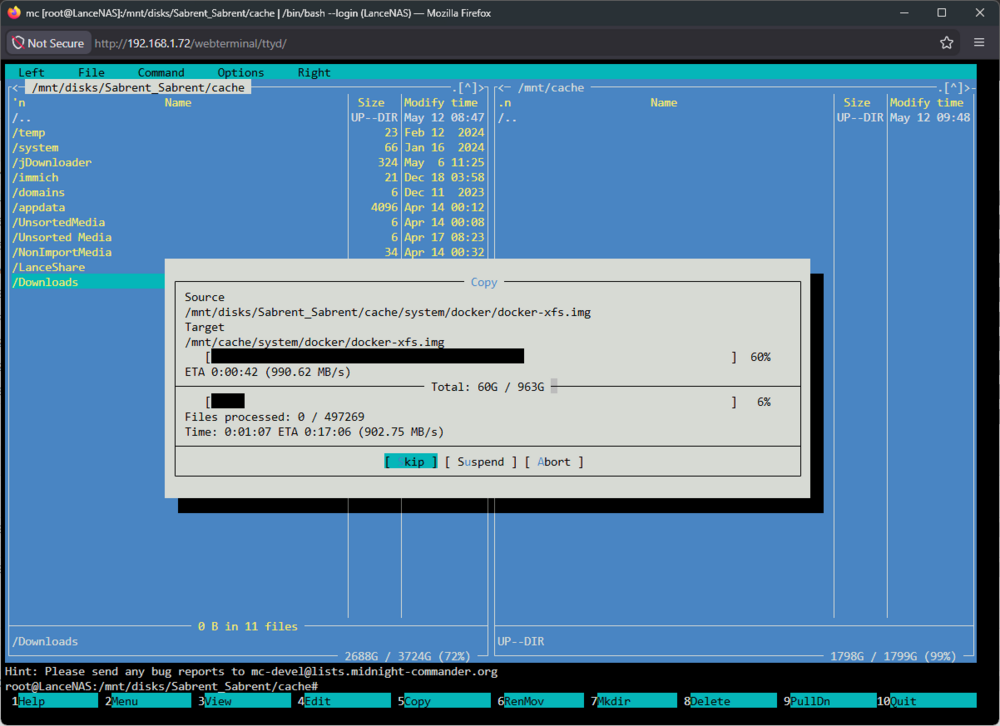Toggle sort by Modify time in right panel
Image resolution: width=1000 pixels, height=726 pixels.
click(930, 103)
